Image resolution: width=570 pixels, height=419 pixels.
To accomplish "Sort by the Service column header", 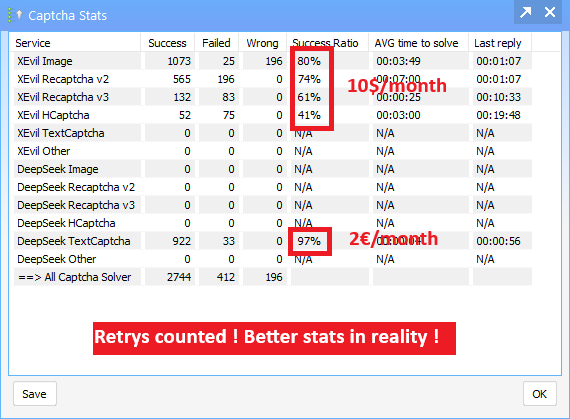I will point(75,43).
